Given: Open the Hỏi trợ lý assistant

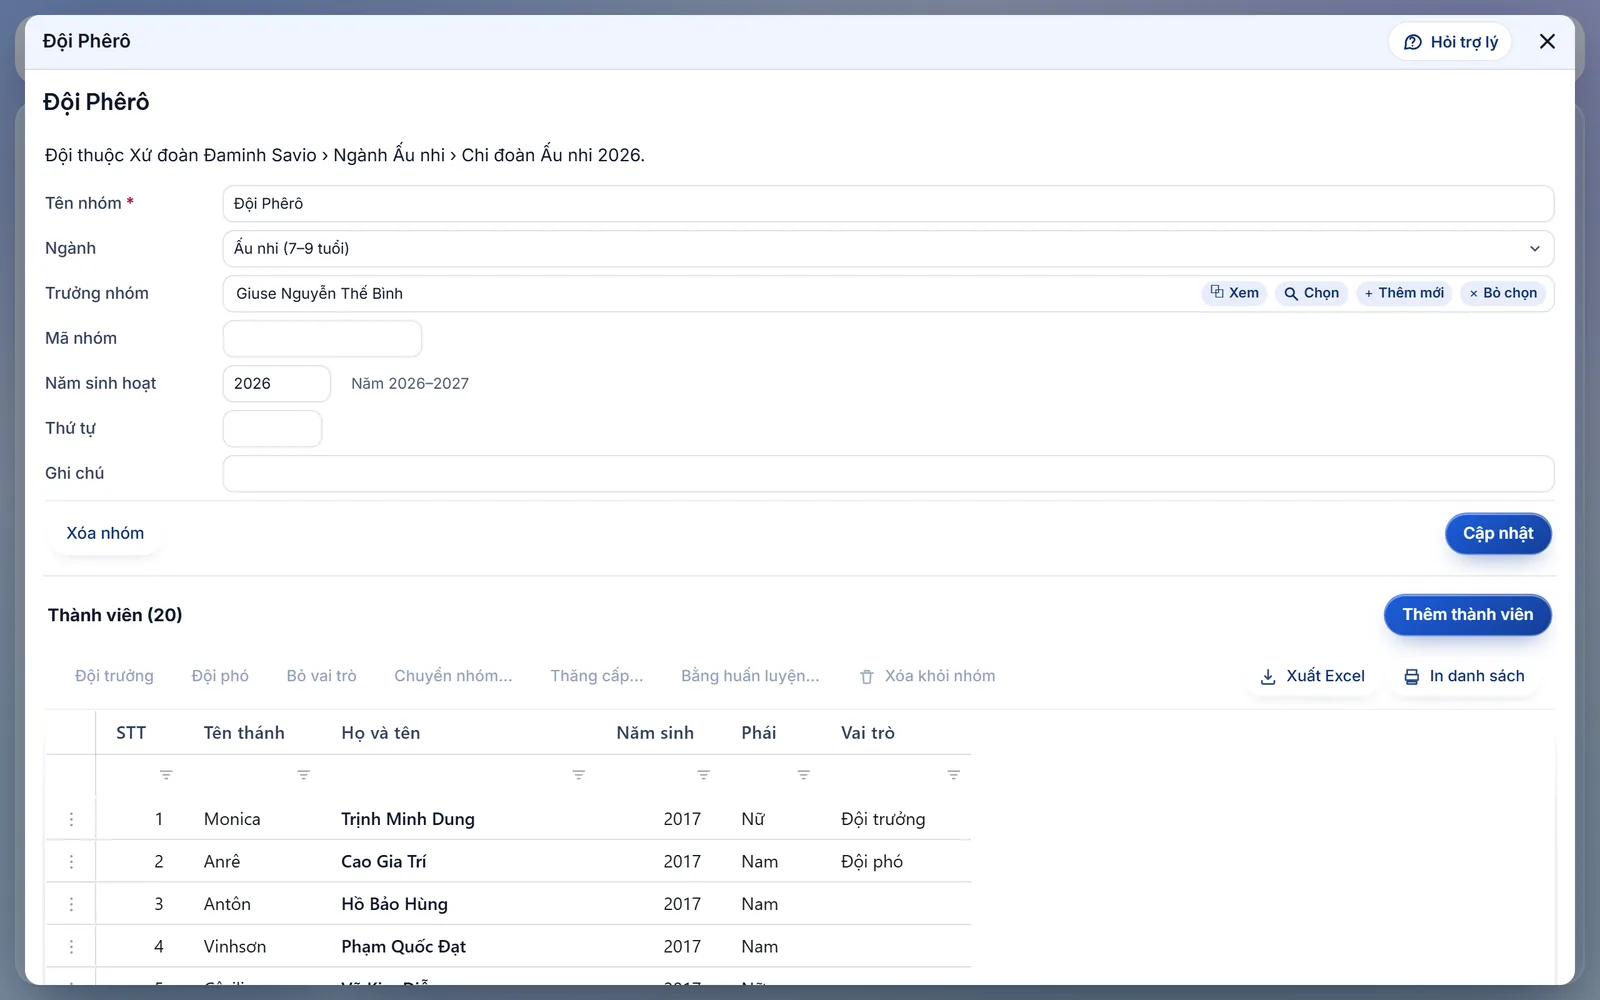Looking at the screenshot, I should tap(1450, 42).
